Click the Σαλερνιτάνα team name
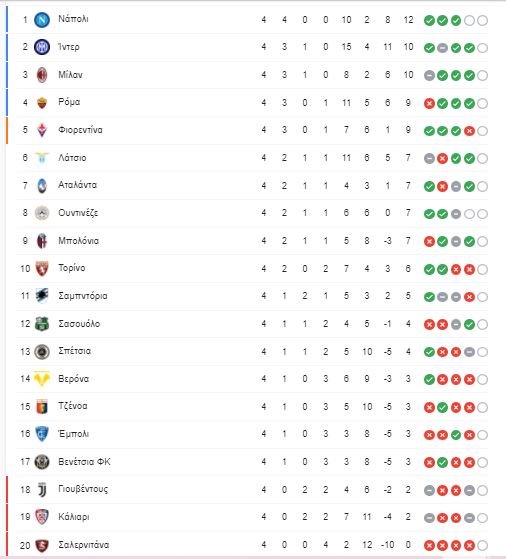The image size is (506, 559). 84,545
